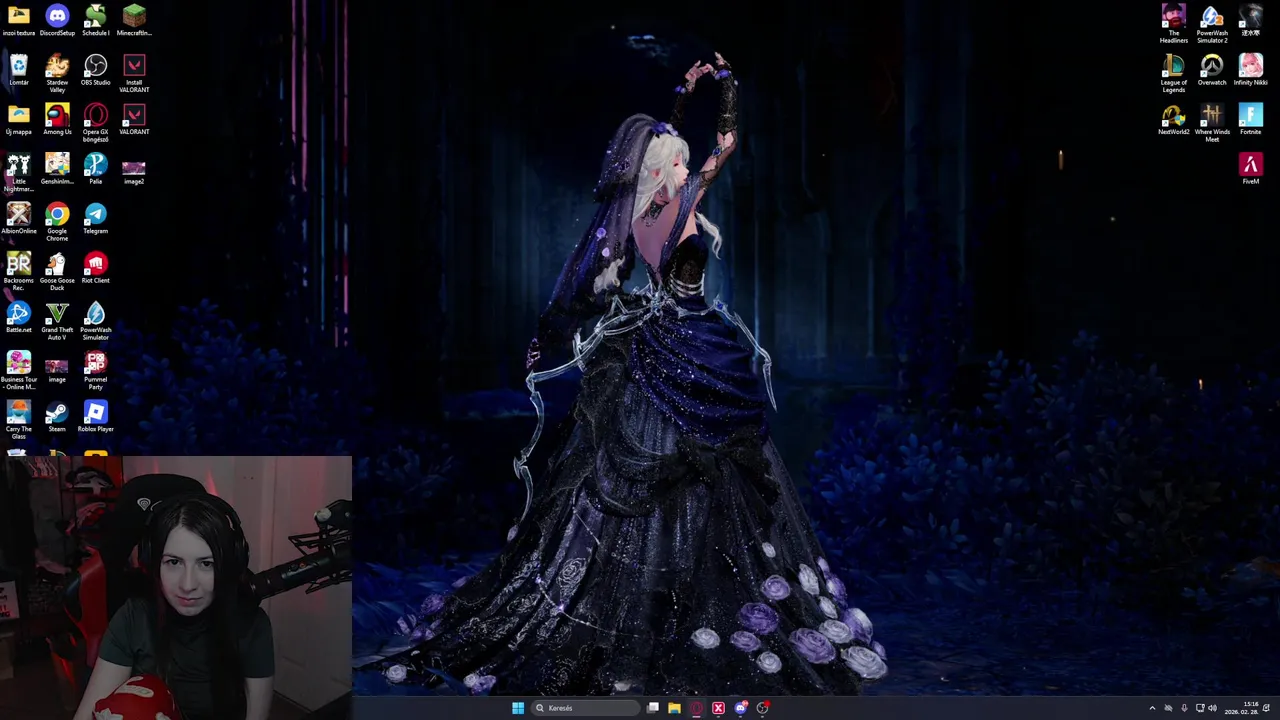Launch Infinity Nikki shortcut
This screenshot has height=720, width=1280.
pyautogui.click(x=1250, y=70)
